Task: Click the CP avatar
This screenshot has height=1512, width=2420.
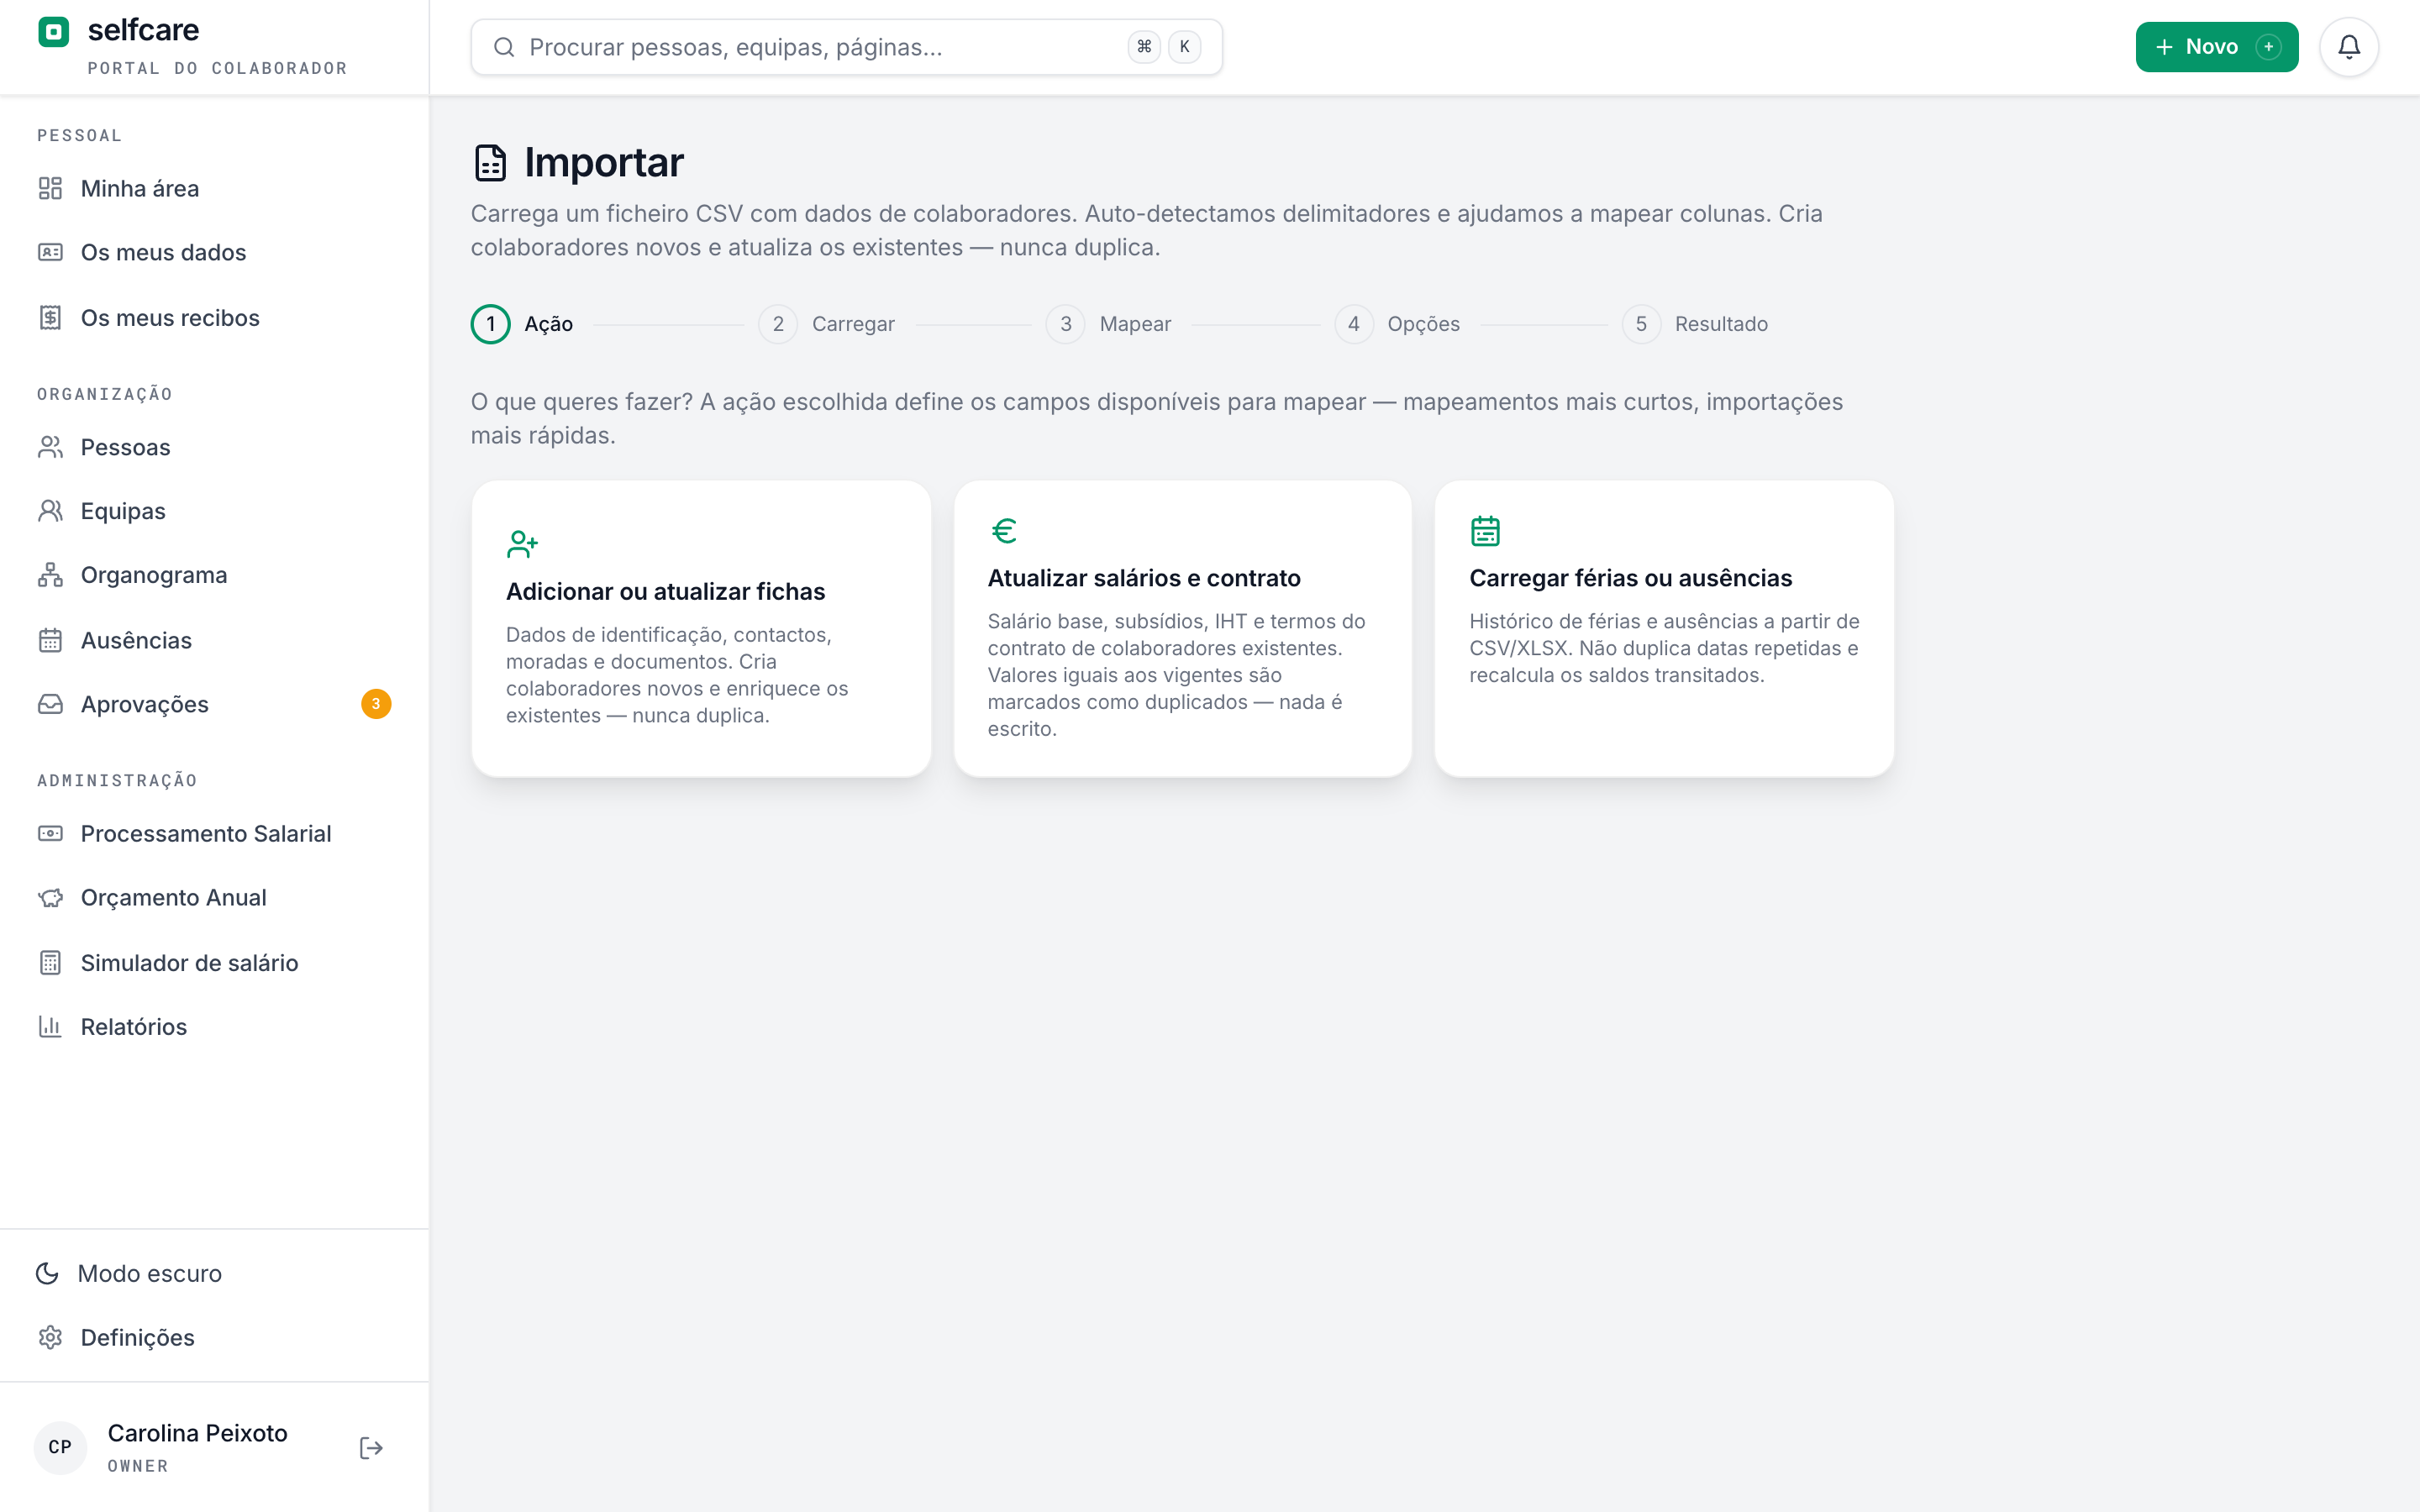Action: coord(60,1448)
